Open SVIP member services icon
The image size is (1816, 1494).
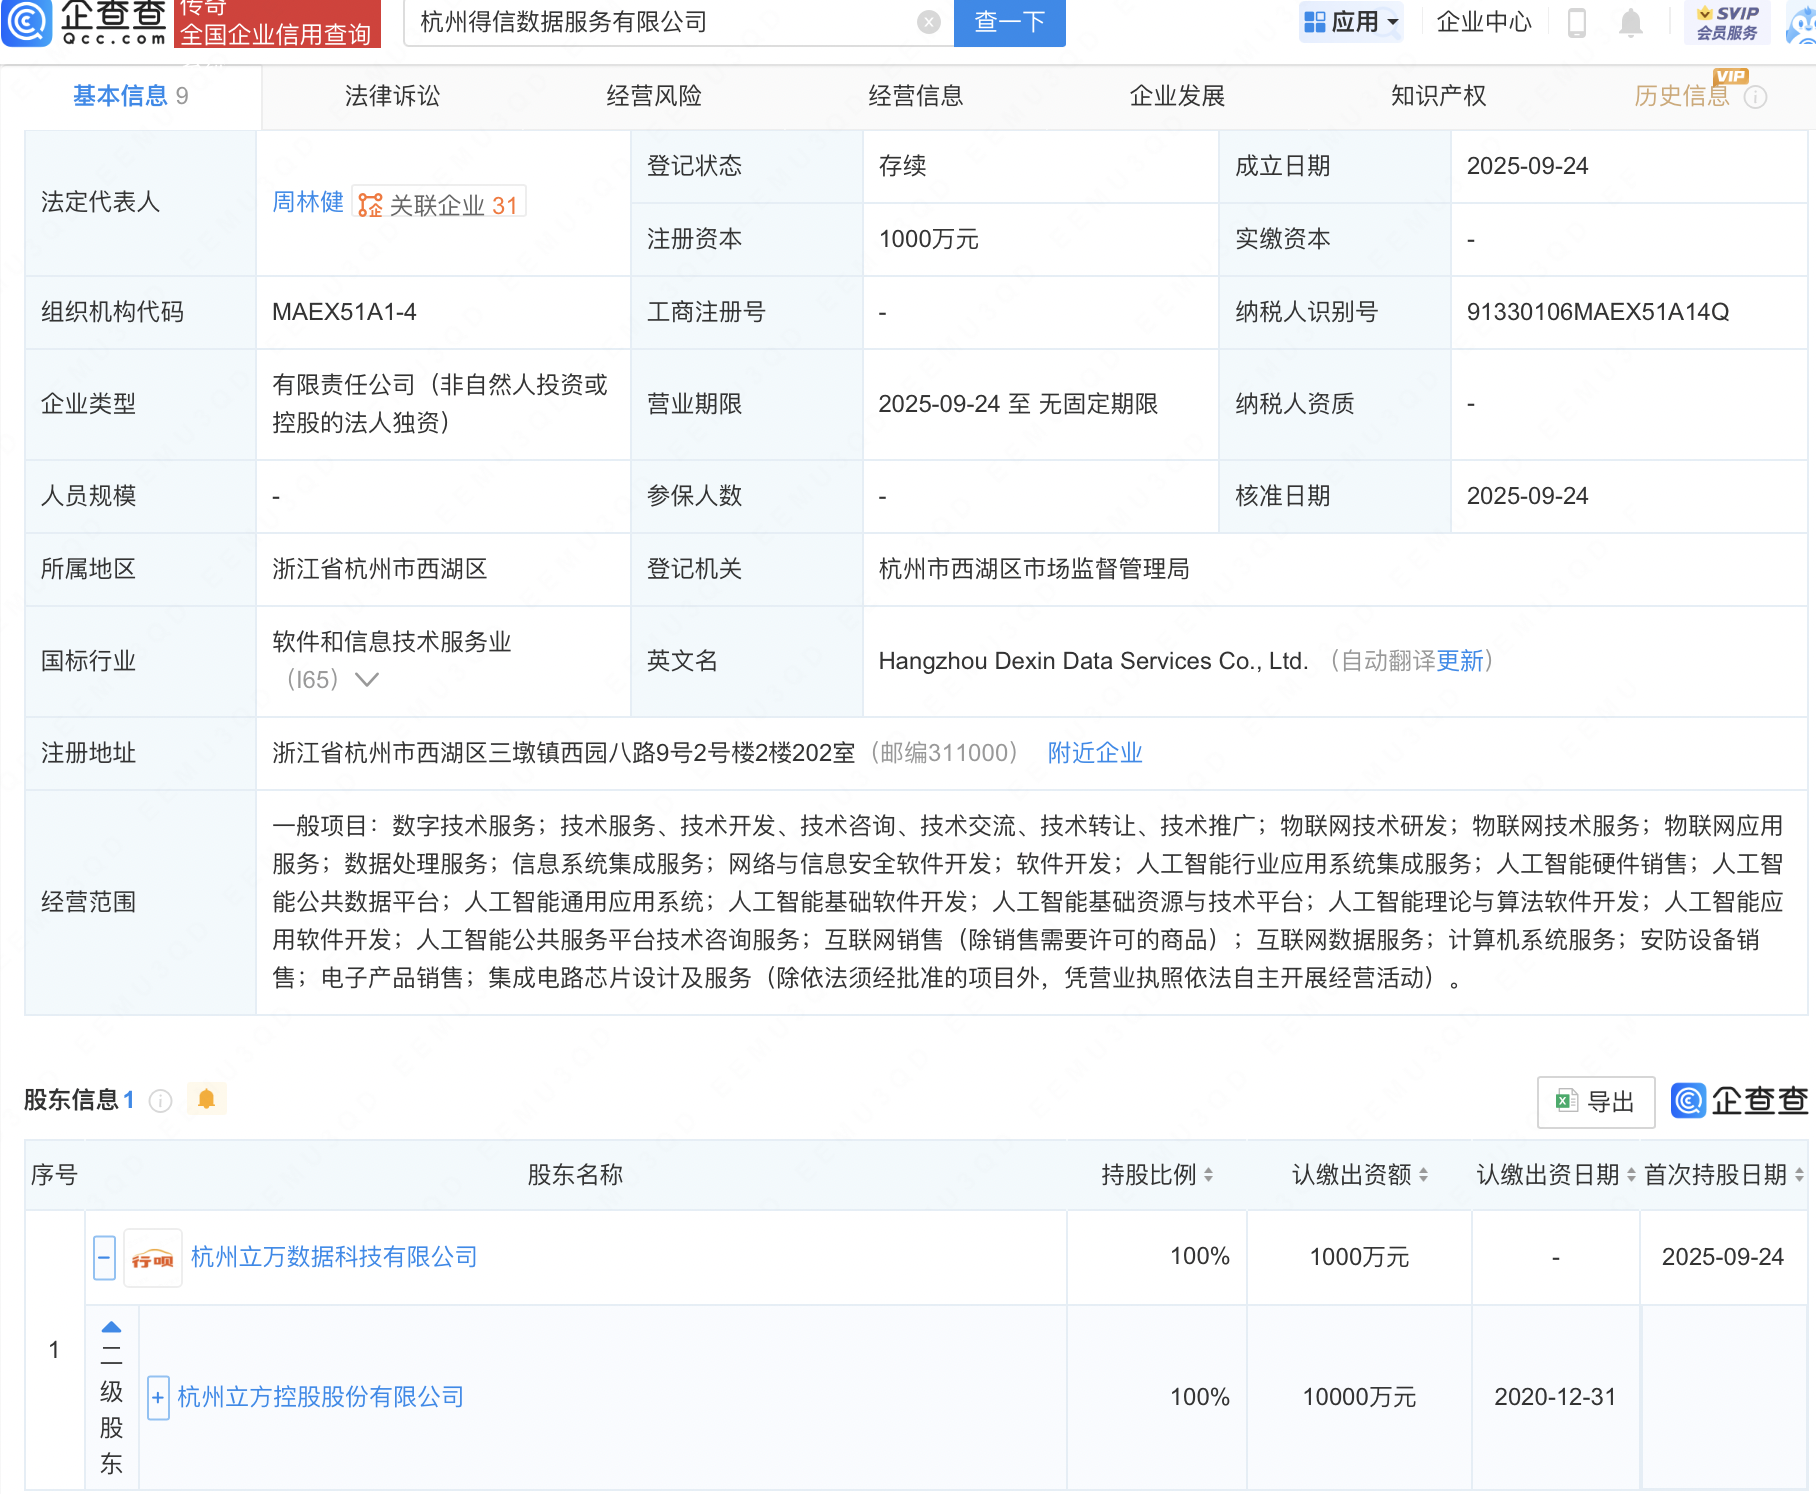[1727, 22]
